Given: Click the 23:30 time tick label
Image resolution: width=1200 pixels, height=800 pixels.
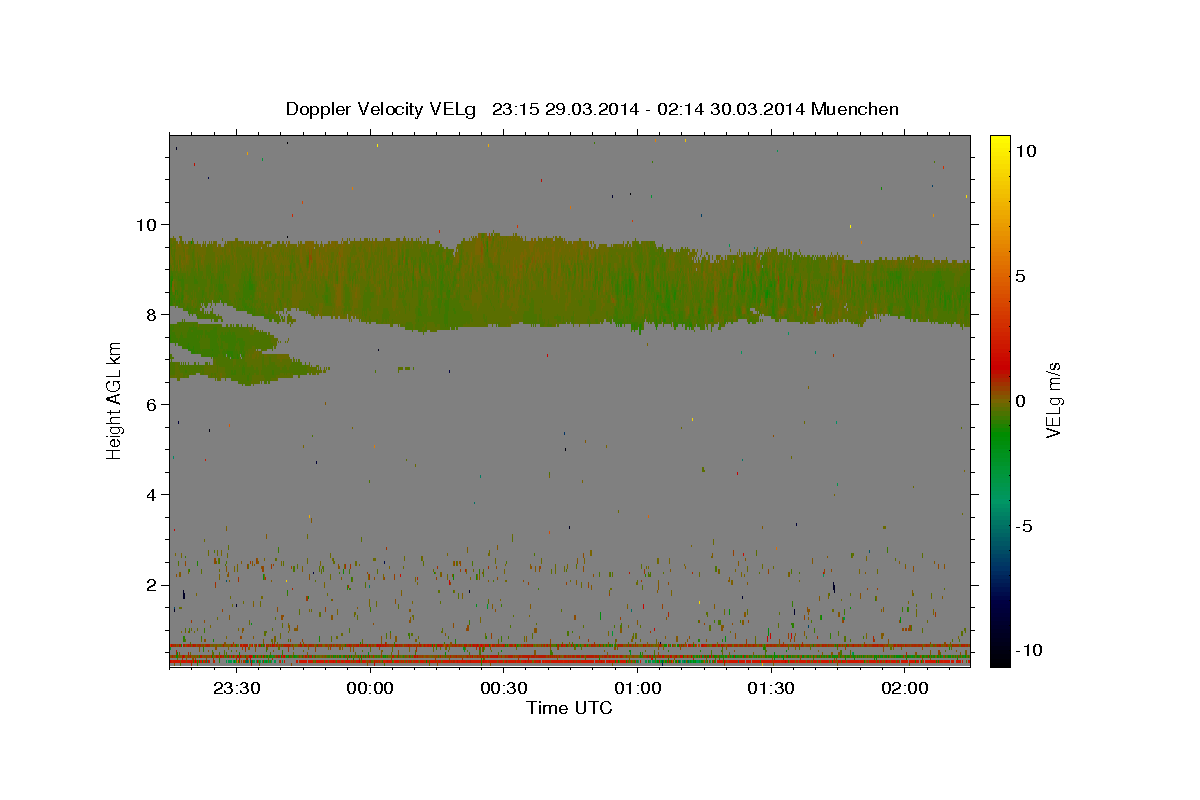Looking at the screenshot, I should pos(237,689).
